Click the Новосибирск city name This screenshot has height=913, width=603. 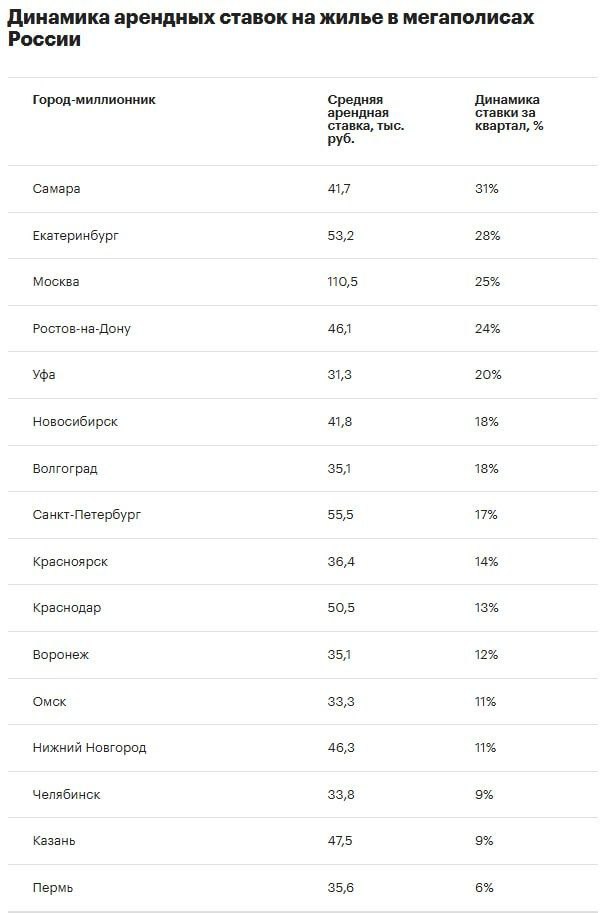[75, 421]
